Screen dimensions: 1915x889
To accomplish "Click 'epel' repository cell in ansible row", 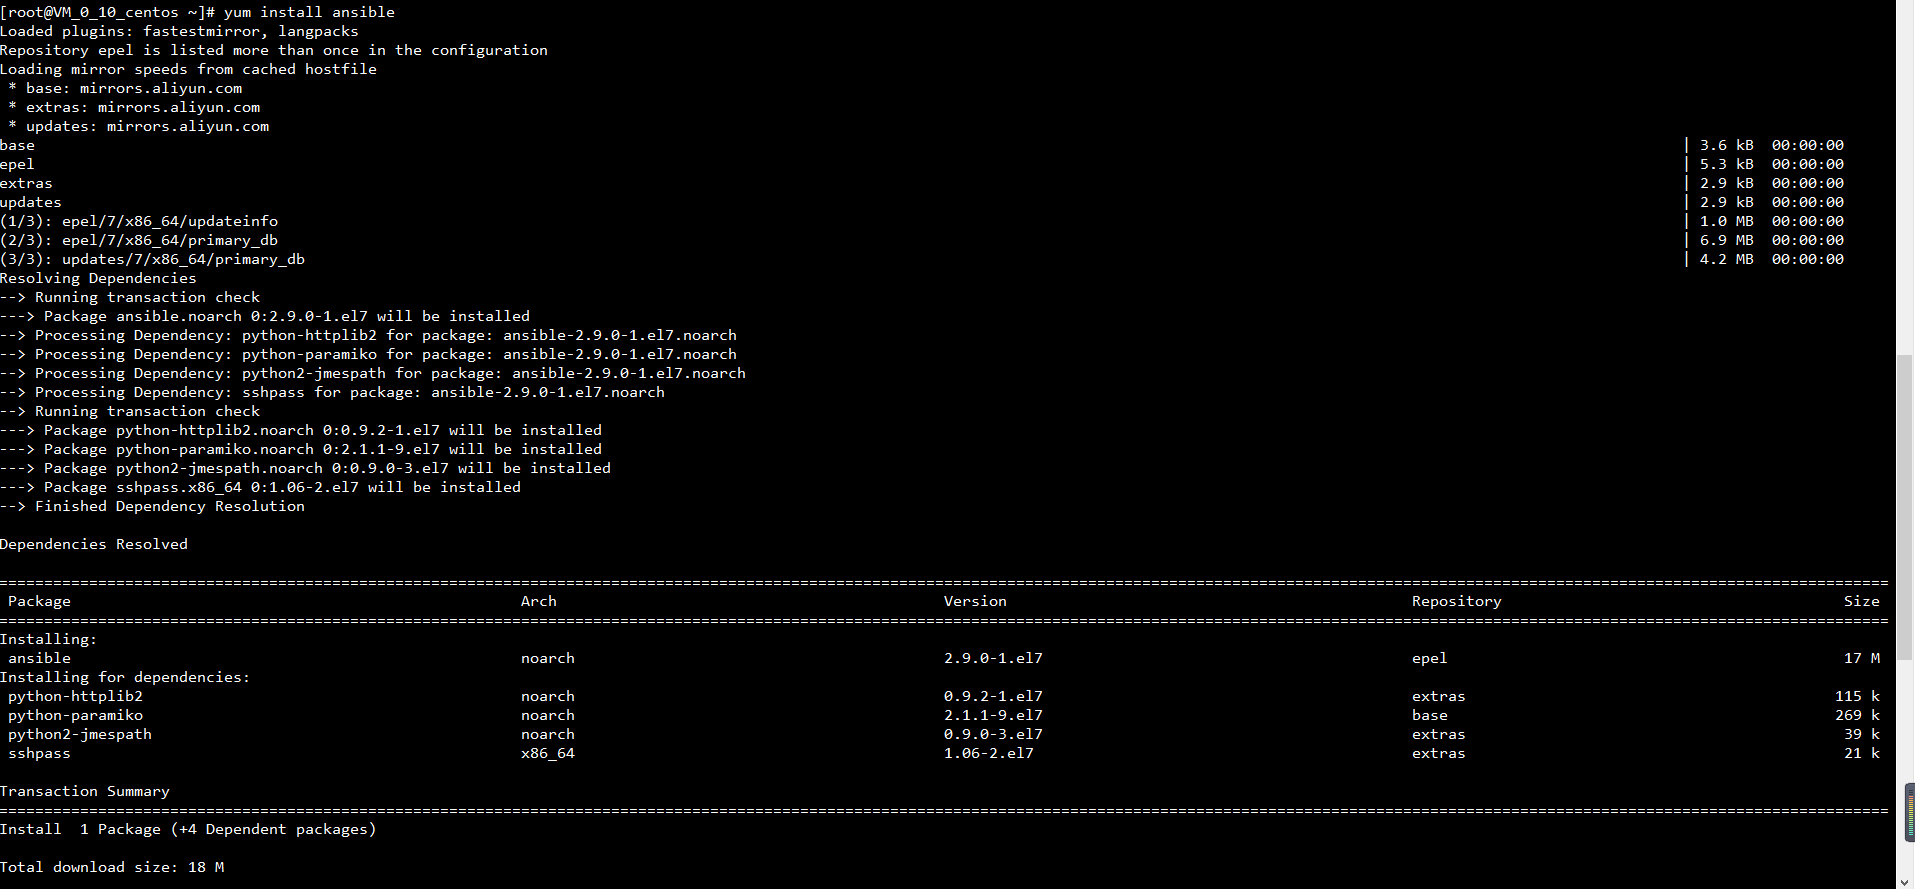I will pyautogui.click(x=1430, y=658).
